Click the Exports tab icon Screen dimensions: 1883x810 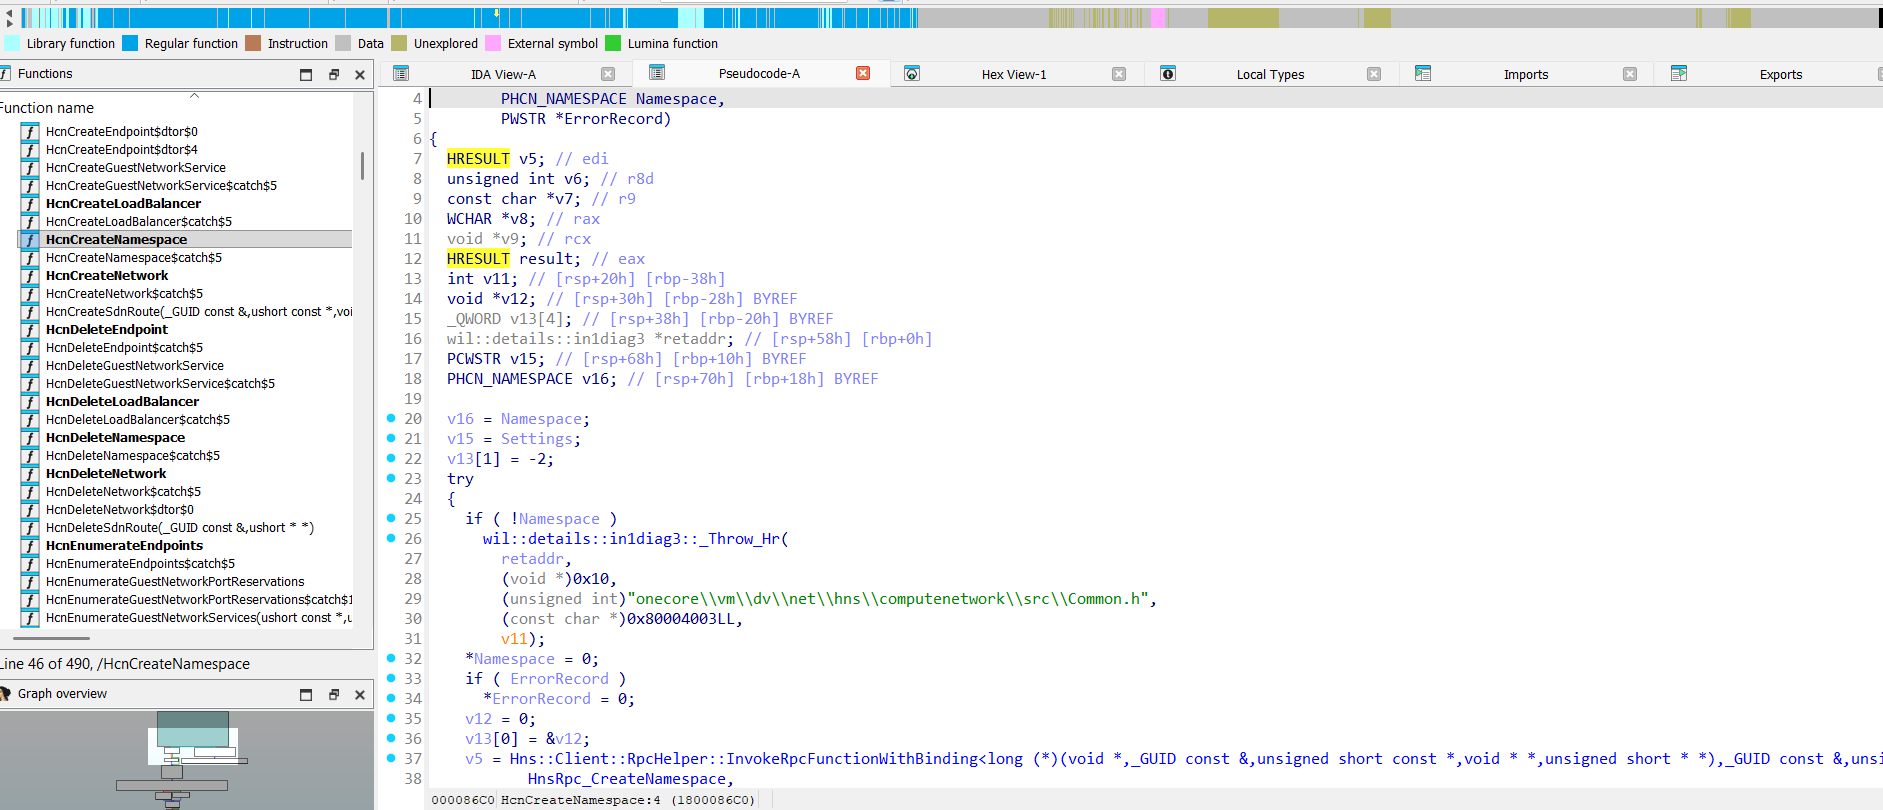pos(1679,73)
